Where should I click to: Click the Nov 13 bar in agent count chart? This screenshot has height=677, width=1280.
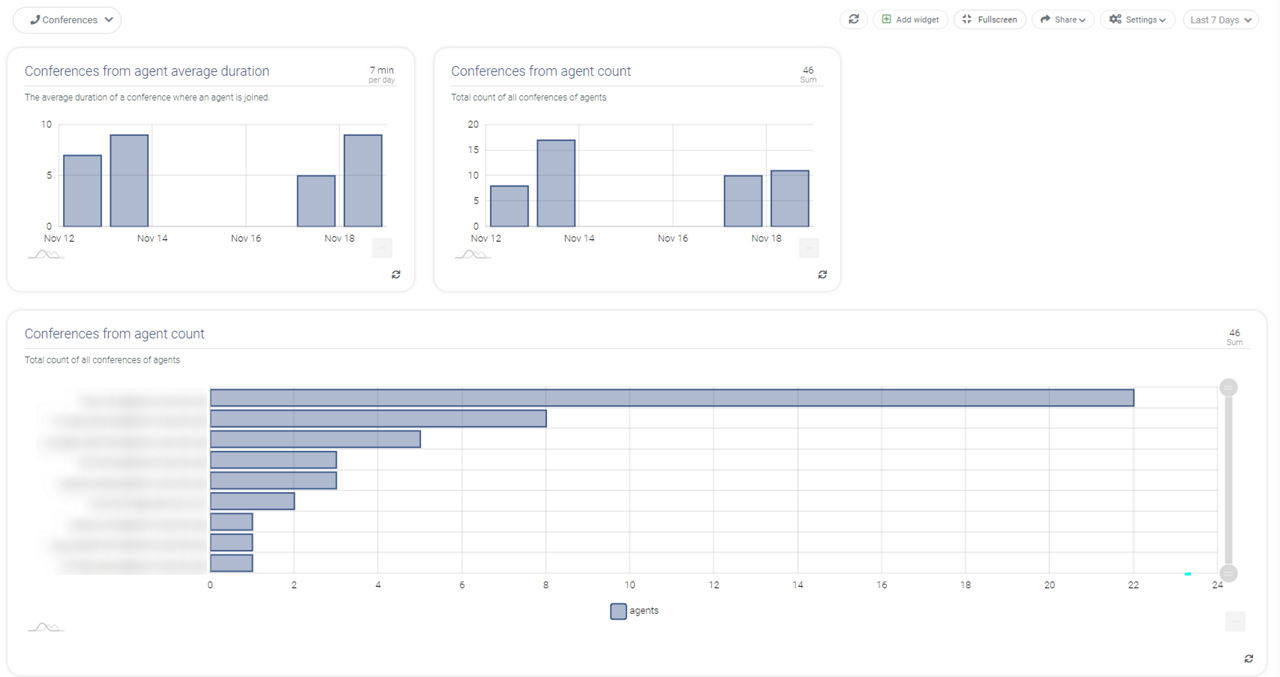point(556,183)
